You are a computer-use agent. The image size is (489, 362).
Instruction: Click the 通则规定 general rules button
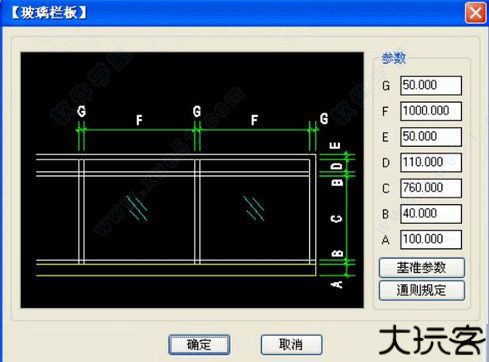click(422, 290)
